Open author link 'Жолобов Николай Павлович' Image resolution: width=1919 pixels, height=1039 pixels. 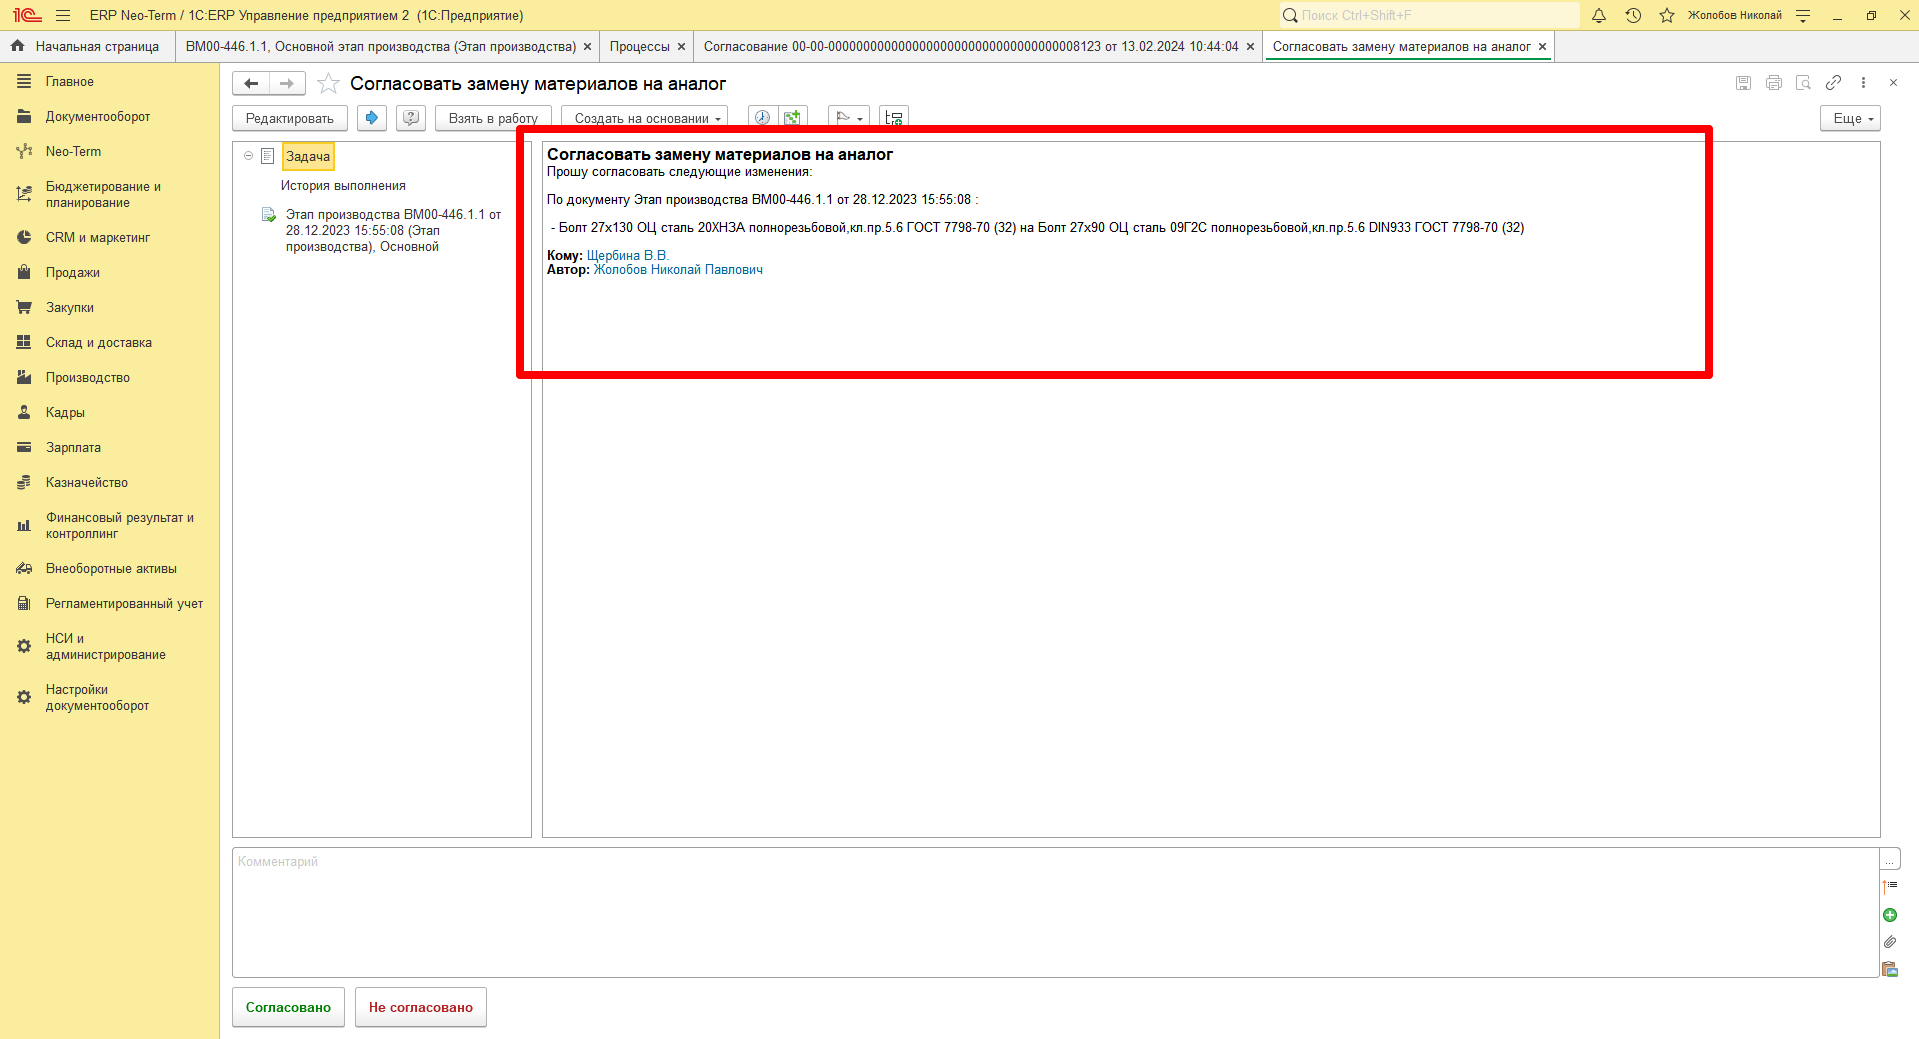point(678,270)
